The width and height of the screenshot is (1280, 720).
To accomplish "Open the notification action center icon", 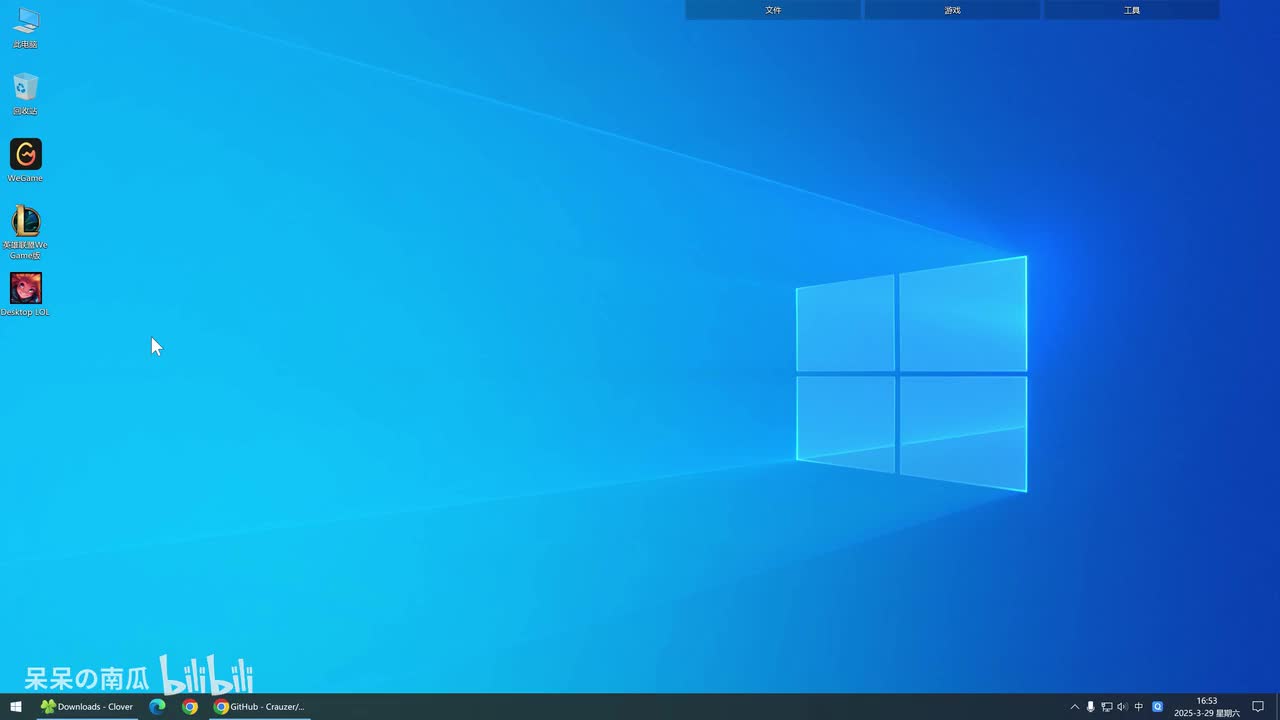I will pyautogui.click(x=1259, y=707).
